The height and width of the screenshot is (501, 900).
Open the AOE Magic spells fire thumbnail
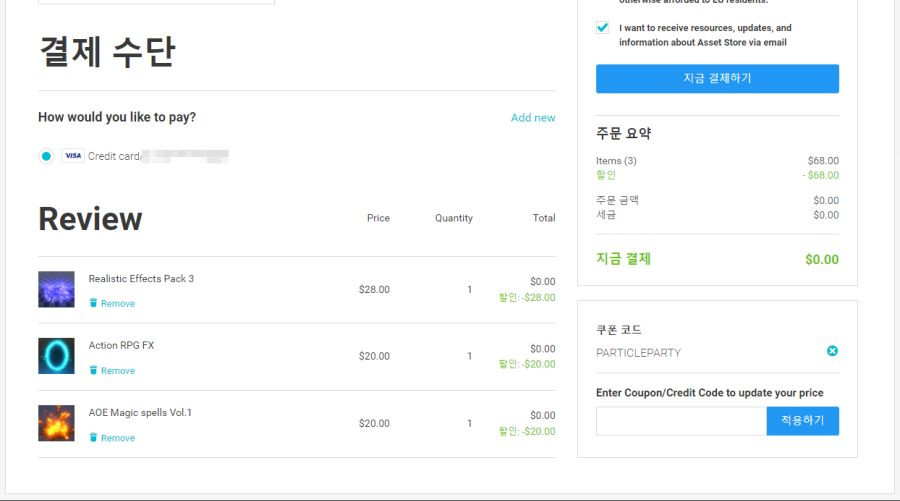tap(56, 423)
